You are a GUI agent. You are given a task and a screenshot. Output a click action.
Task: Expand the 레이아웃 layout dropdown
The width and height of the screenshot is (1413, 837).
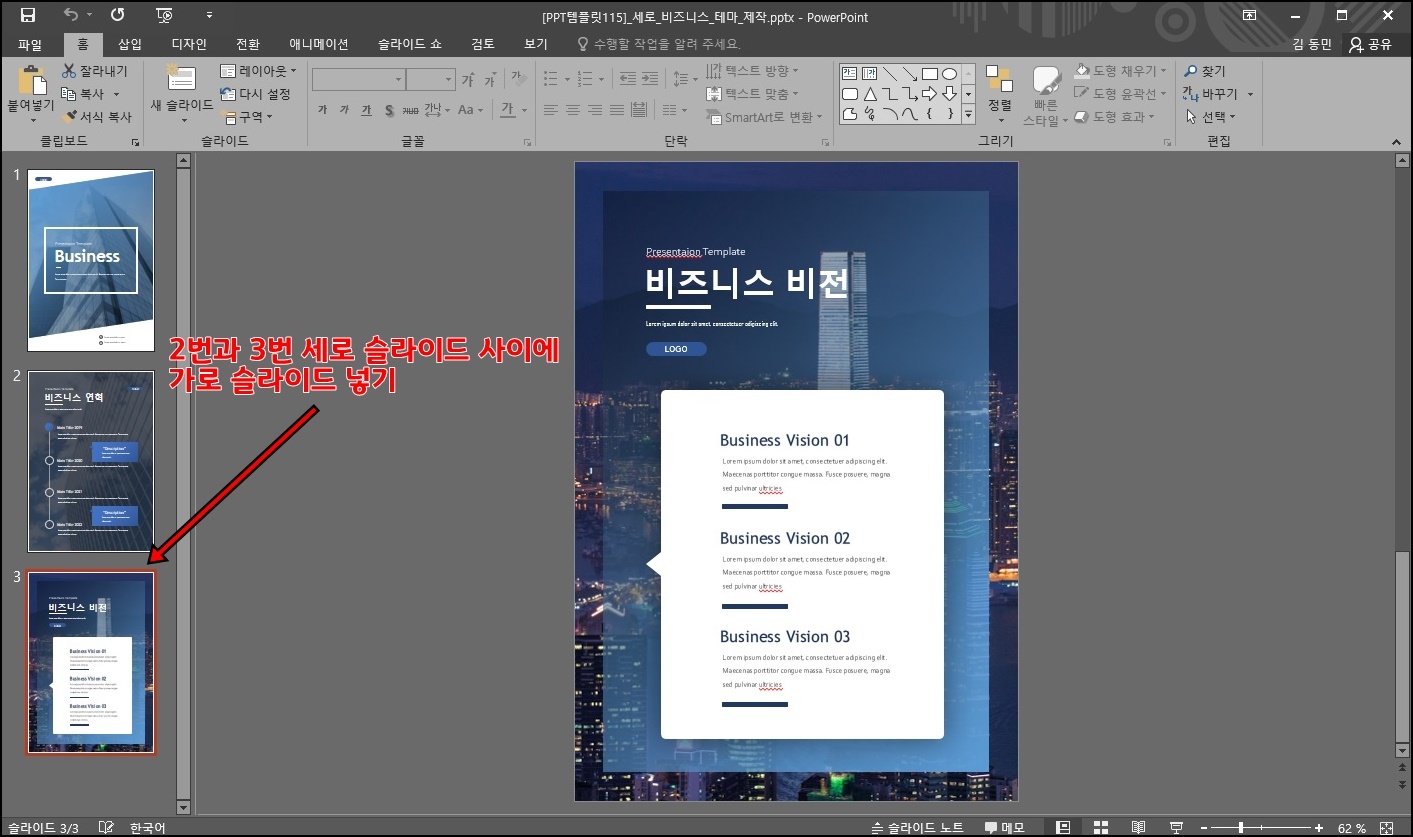(x=258, y=71)
